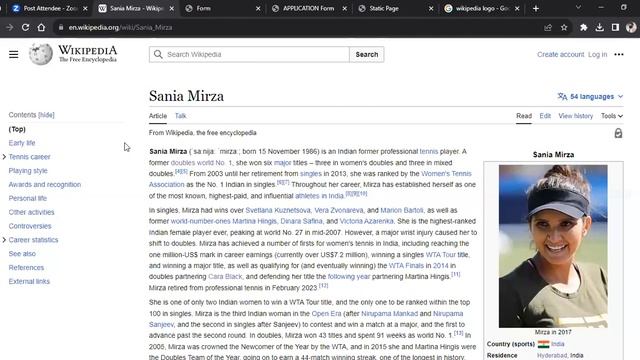Viewport: 640px width, 360px height.
Task: Click the Wikipedia globe logo
Action: [x=41, y=54]
